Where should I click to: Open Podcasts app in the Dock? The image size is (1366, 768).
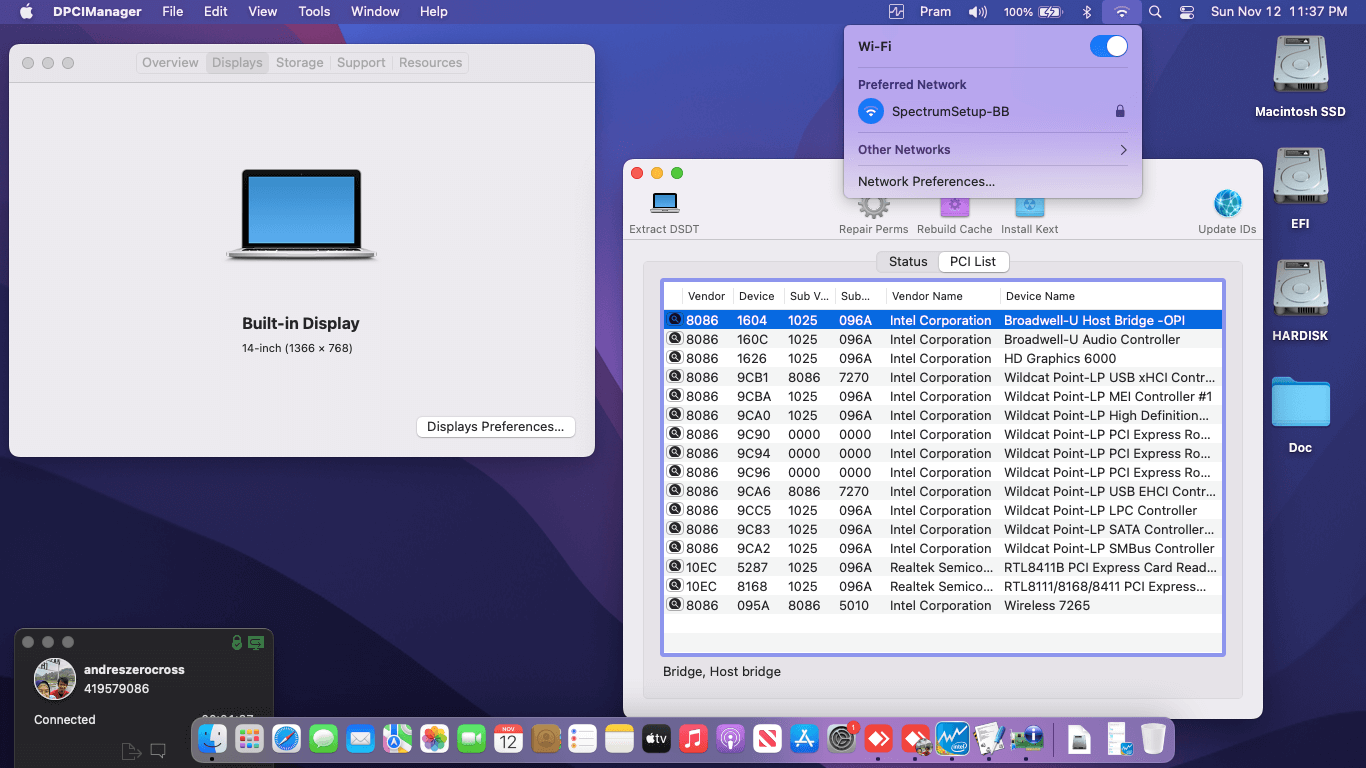point(730,739)
